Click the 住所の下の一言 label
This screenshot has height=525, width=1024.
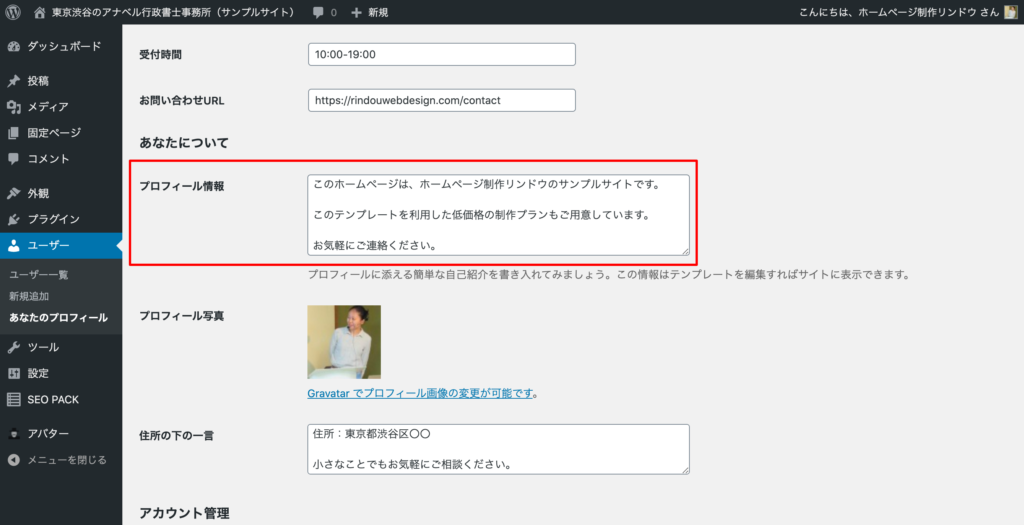tap(176, 436)
